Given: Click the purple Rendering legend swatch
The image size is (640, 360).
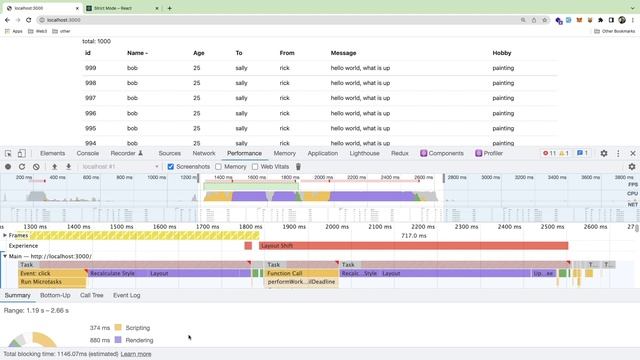Looking at the screenshot, I should click(x=118, y=340).
